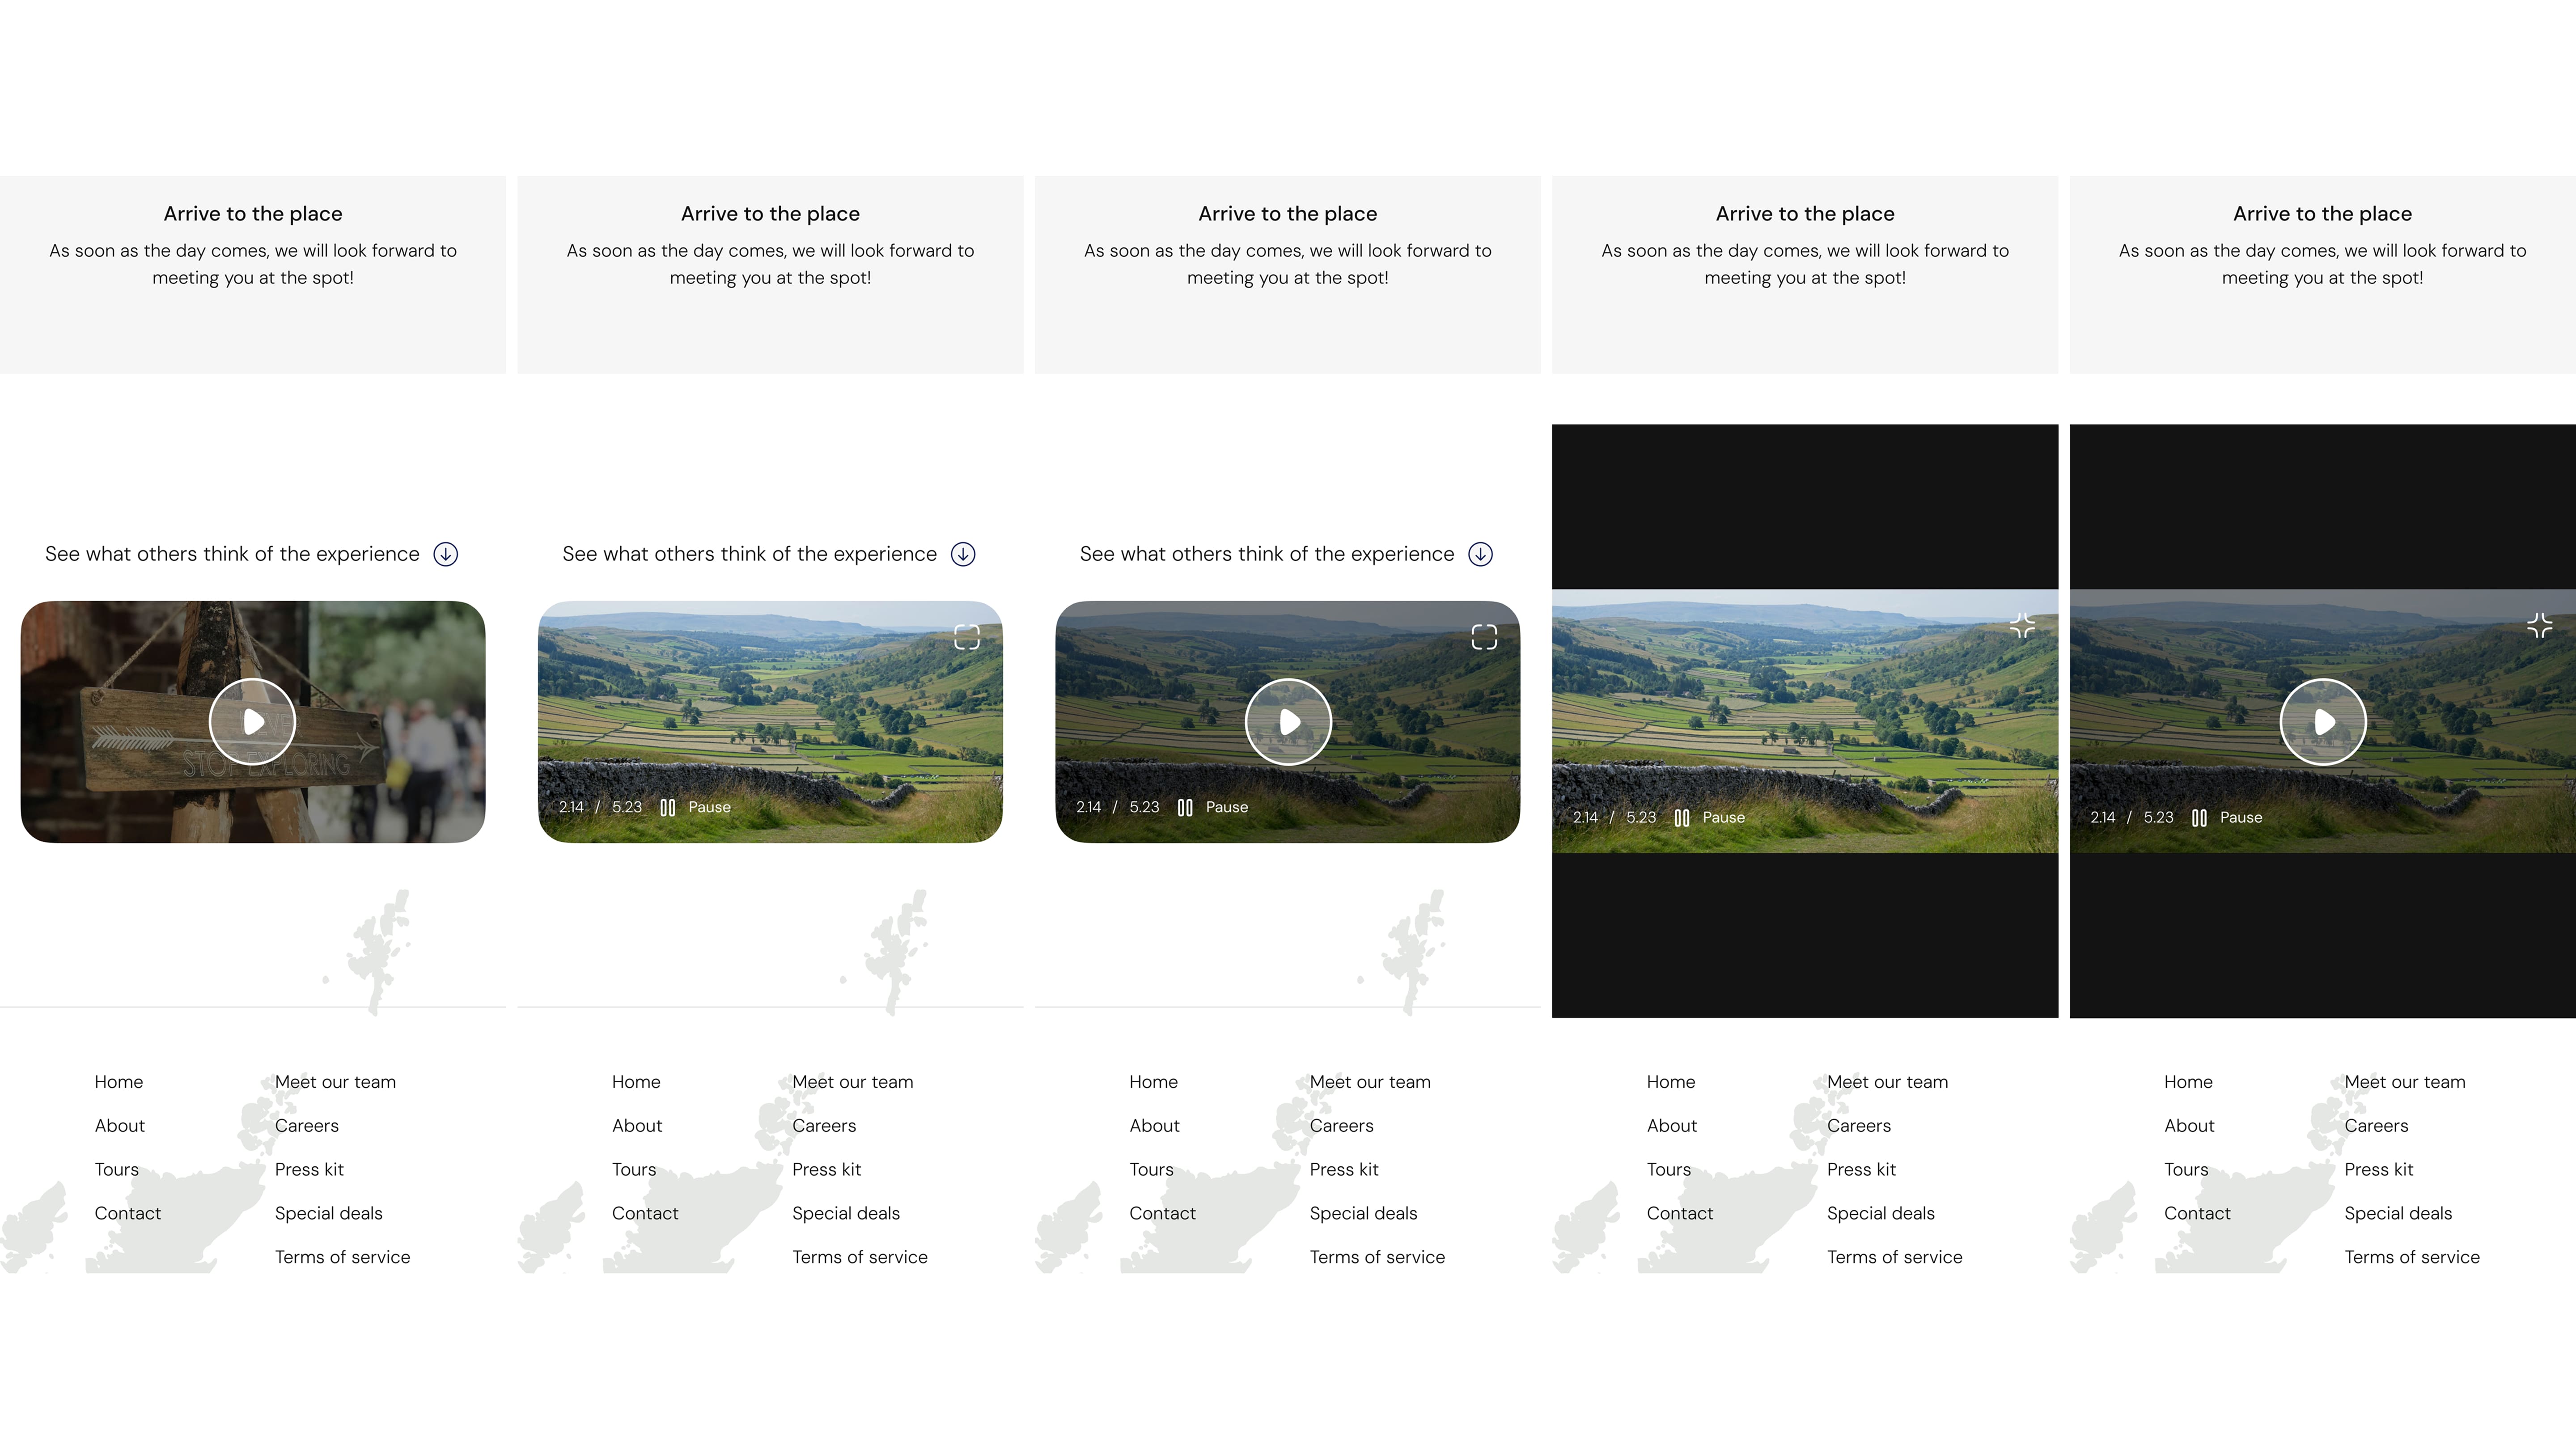The image size is (2576, 1449).
Task: Open 'Meet our team' link in third frame
Action: [x=1370, y=1081]
